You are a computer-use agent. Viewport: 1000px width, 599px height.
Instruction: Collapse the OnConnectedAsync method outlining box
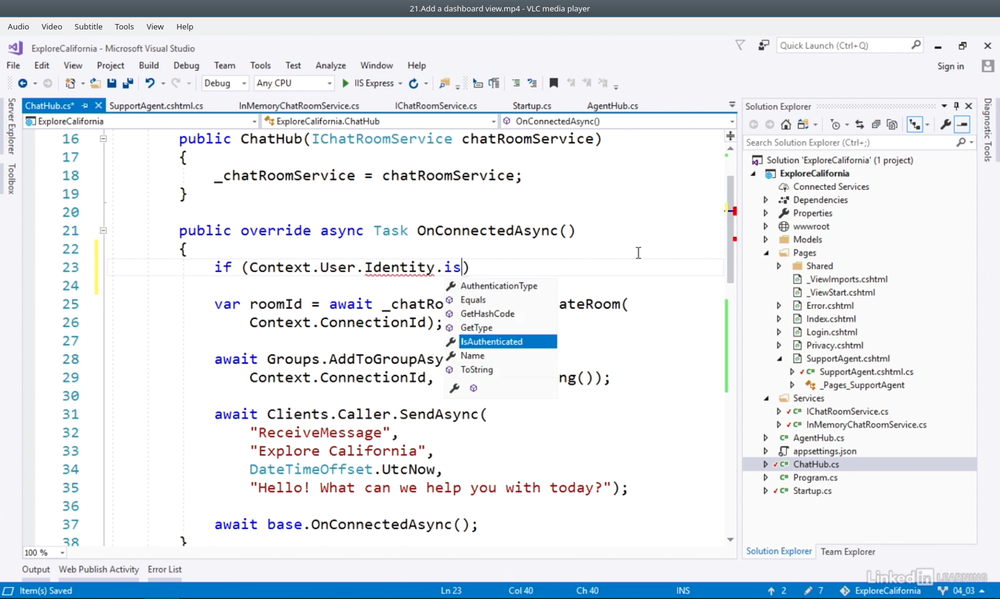click(103, 230)
